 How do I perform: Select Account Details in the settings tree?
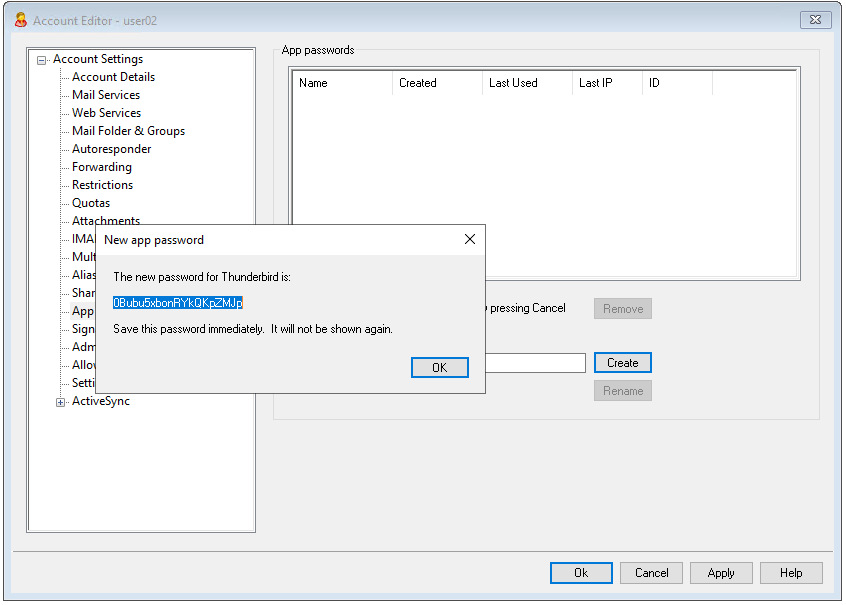pyautogui.click(x=112, y=76)
